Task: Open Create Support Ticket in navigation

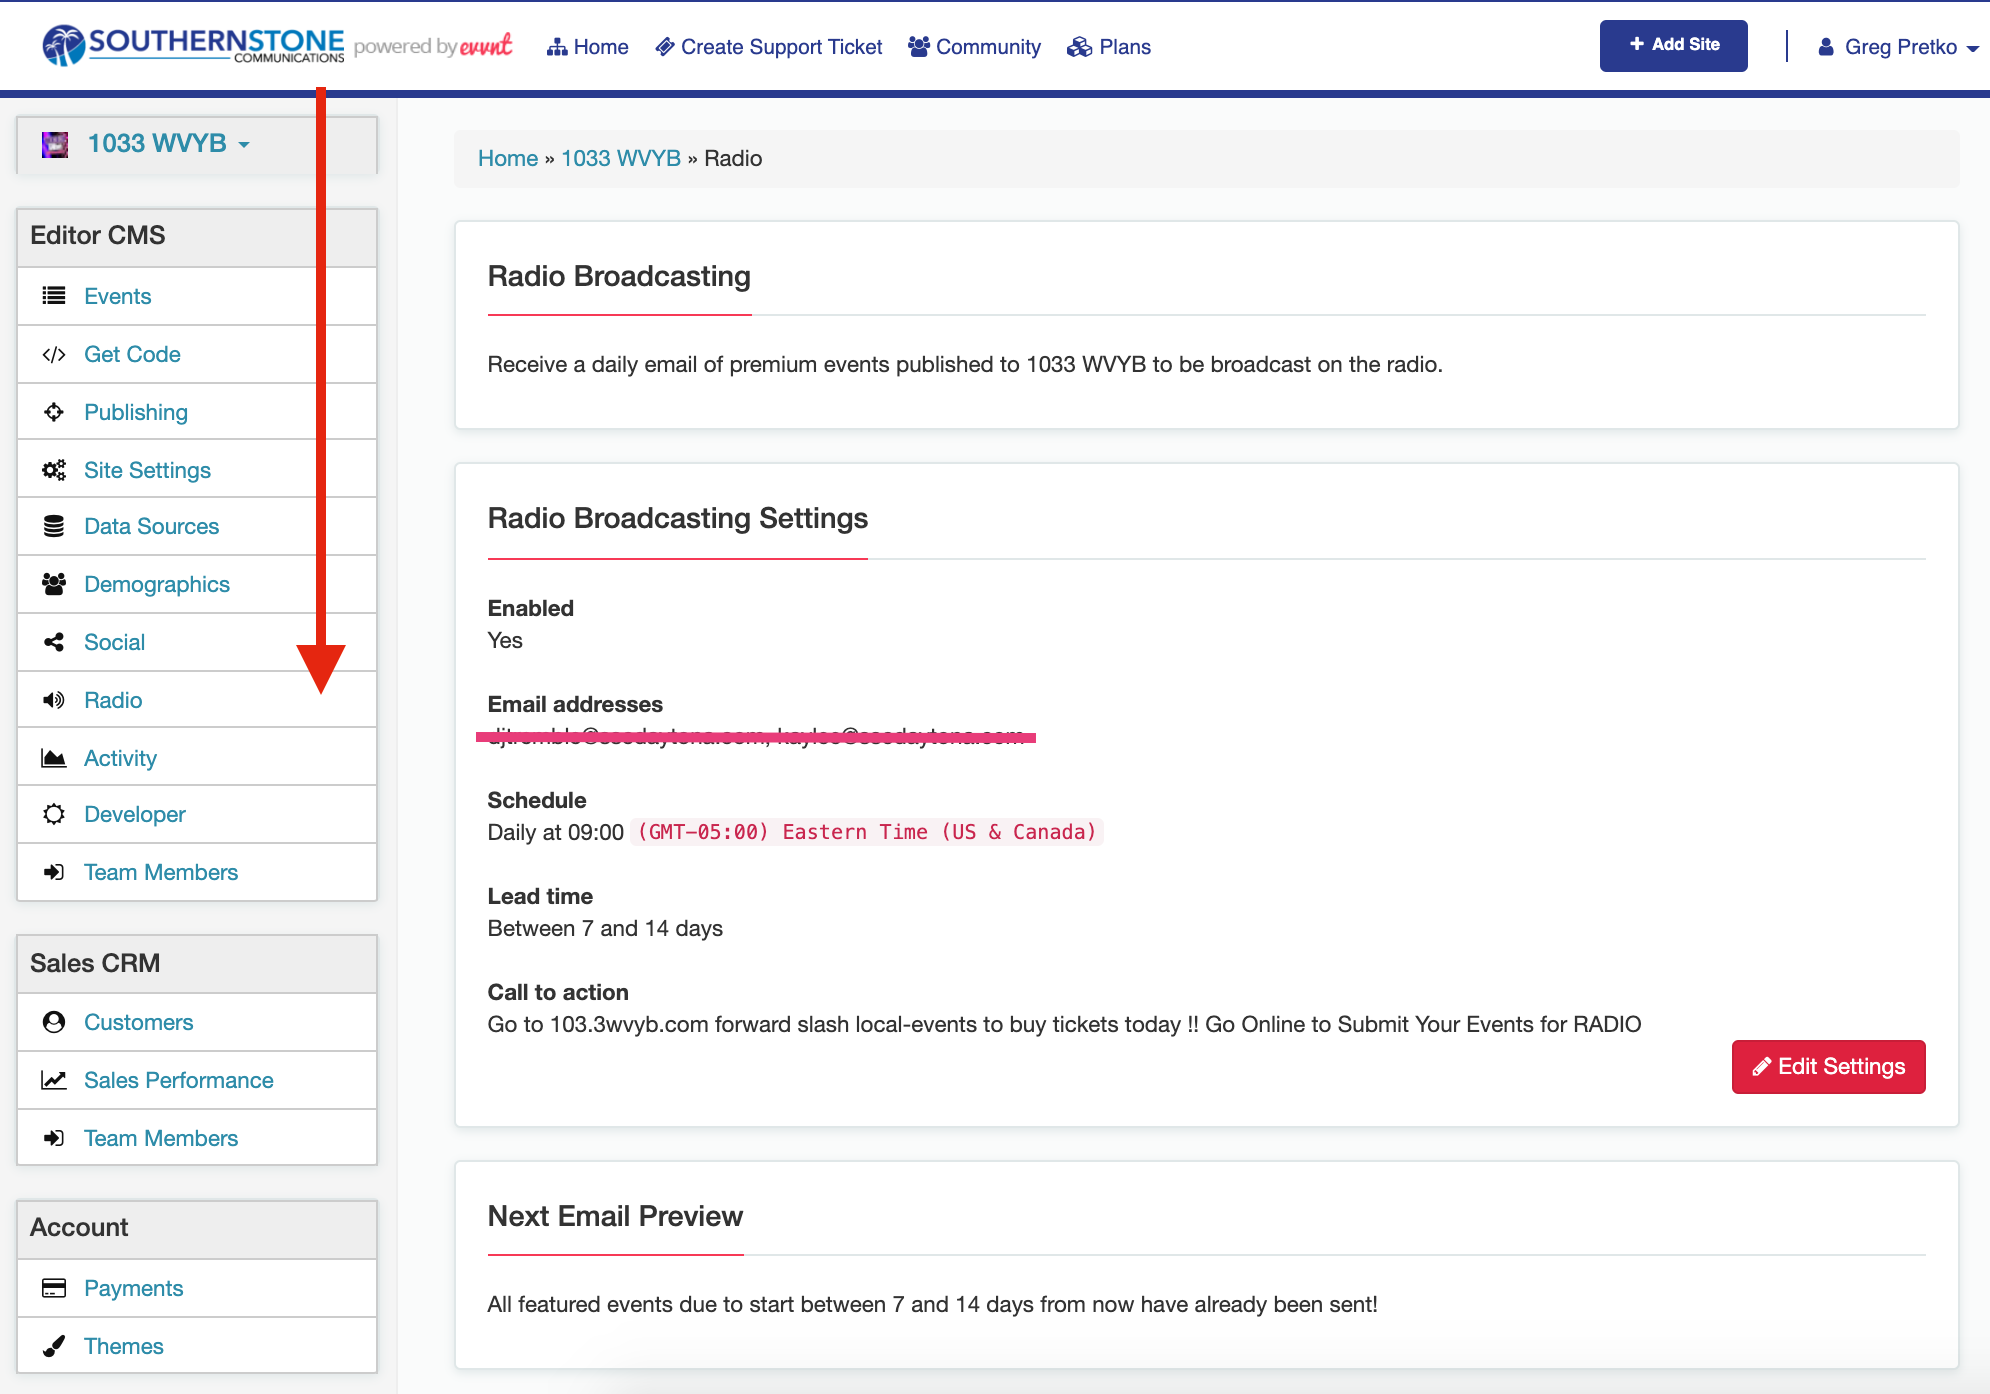Action: (769, 47)
